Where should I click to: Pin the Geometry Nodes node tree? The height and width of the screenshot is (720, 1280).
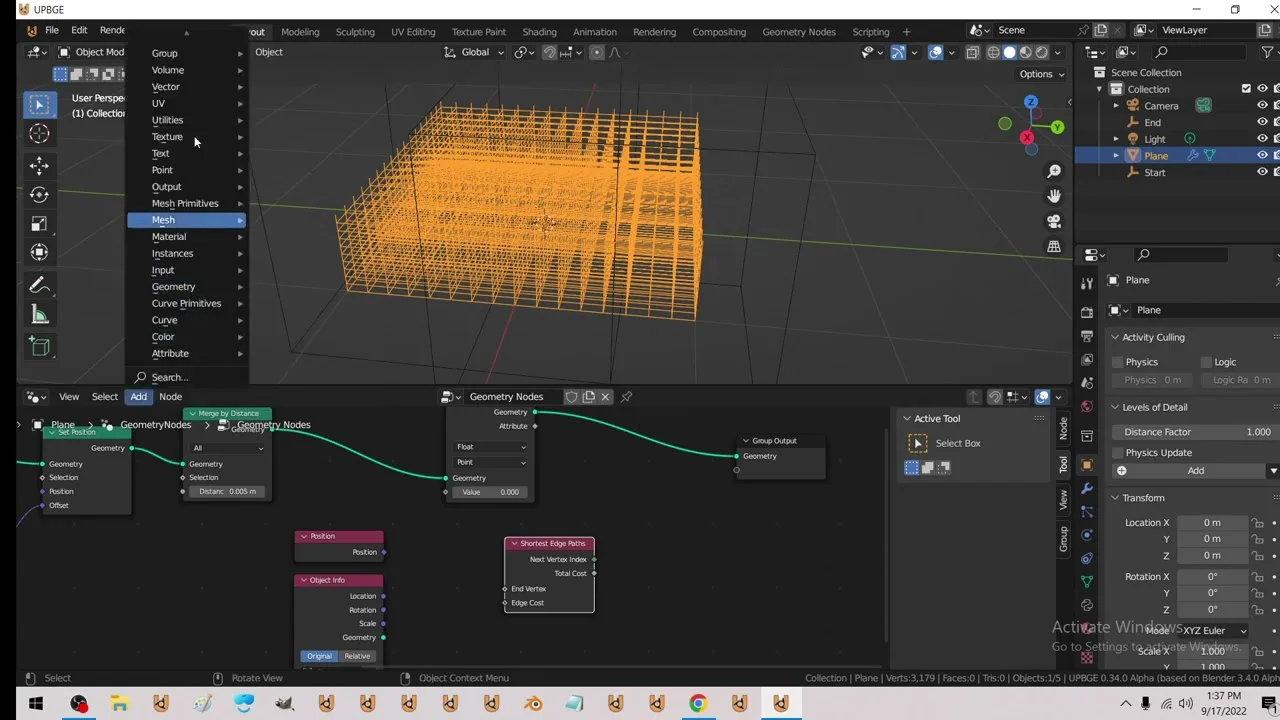(x=626, y=397)
